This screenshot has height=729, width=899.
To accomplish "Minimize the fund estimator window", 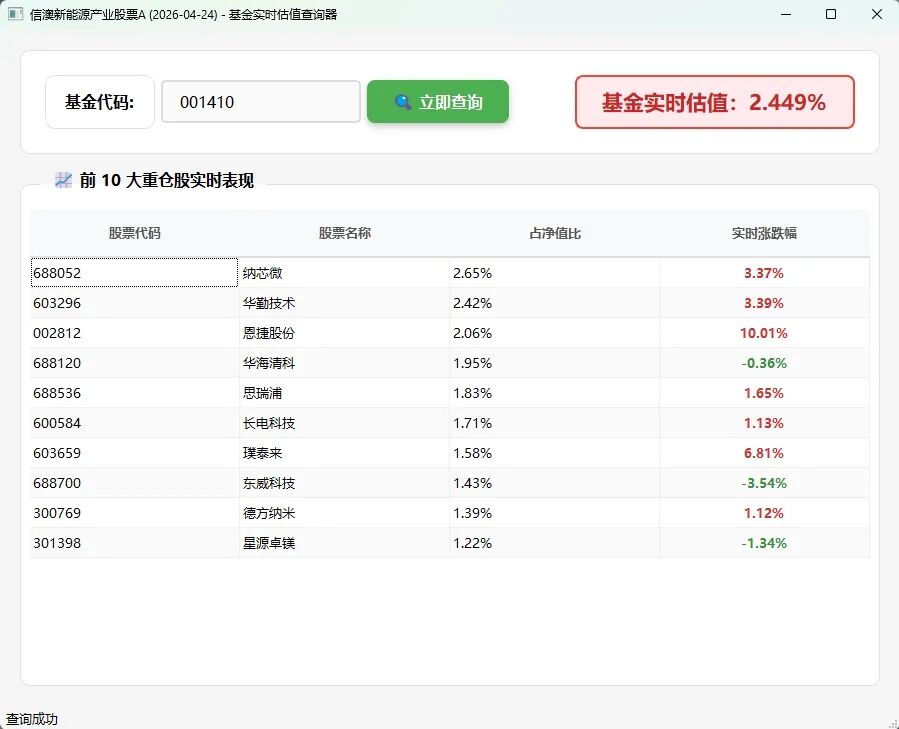I will (786, 14).
